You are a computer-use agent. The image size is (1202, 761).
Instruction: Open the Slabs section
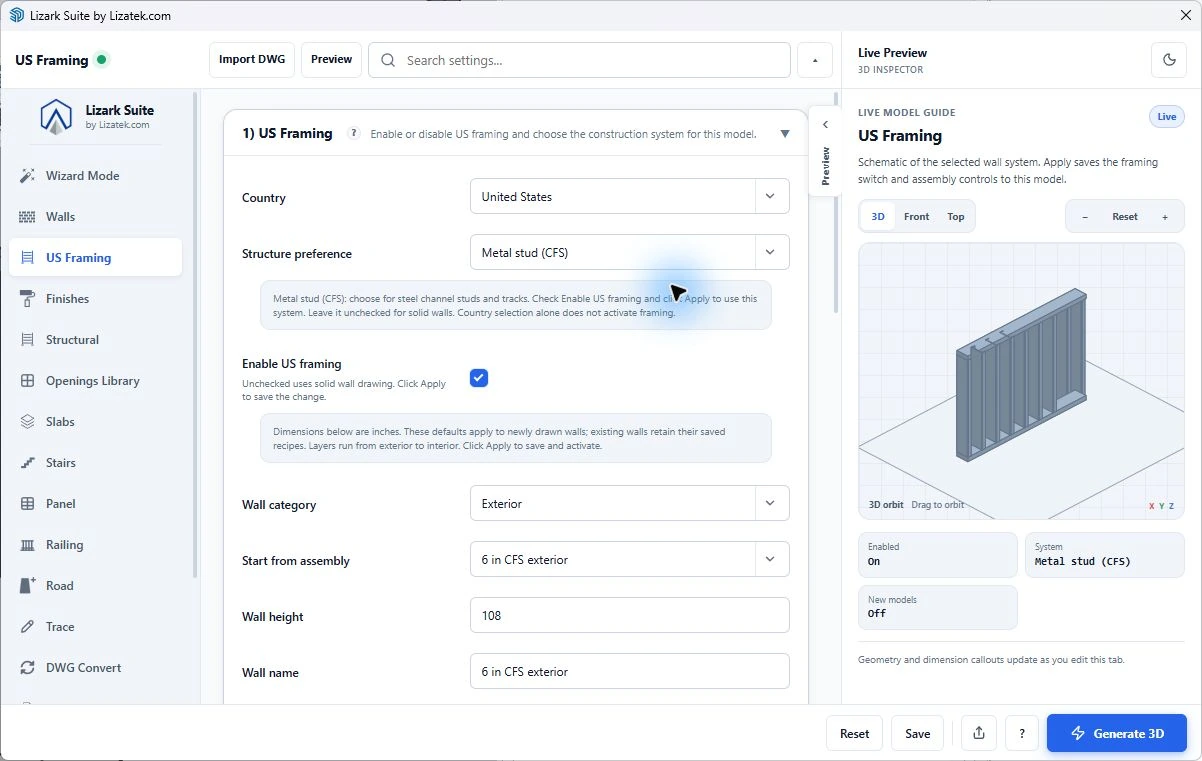[x=95, y=422]
